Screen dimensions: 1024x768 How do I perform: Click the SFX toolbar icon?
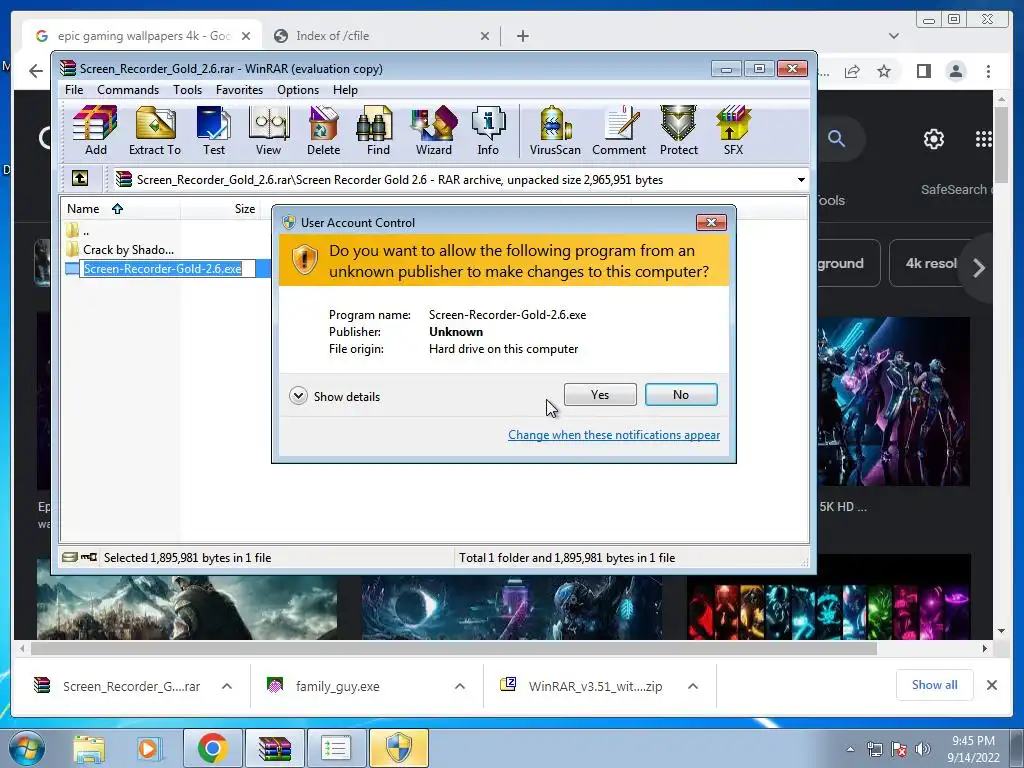(x=733, y=131)
